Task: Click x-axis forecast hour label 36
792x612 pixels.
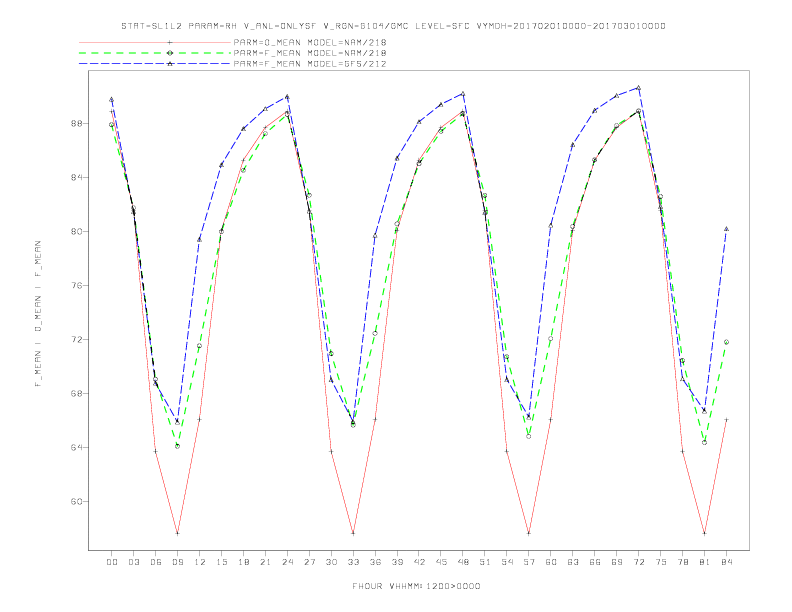Action: (375, 562)
